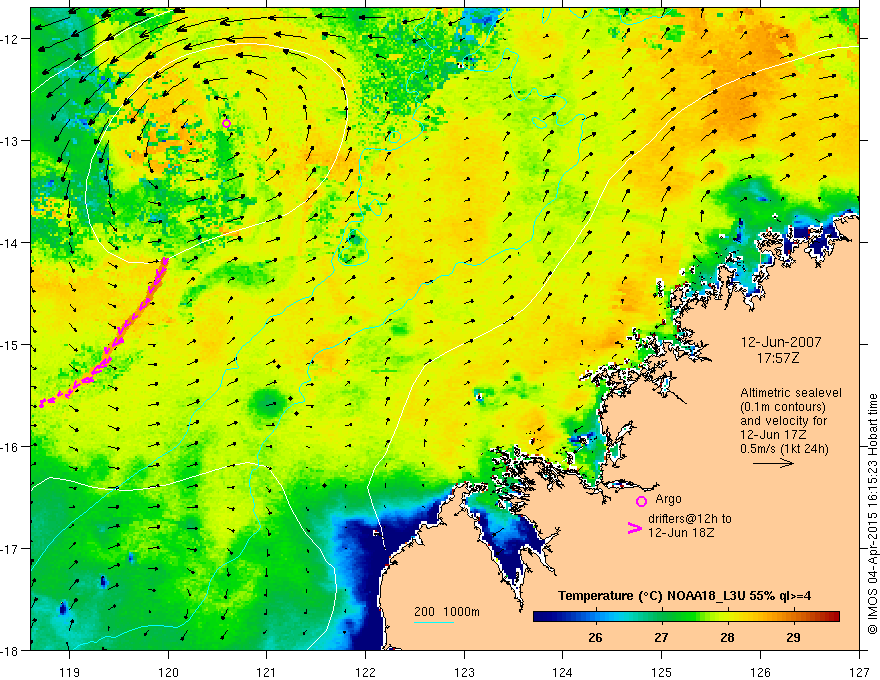
Task: Click longitude axis label '119'
Action: tap(70, 672)
